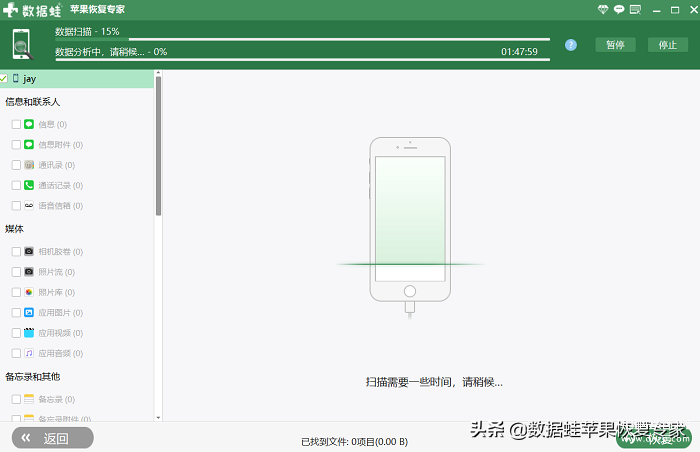This screenshot has height=452, width=700.
Task: Click the blue help question mark icon
Action: click(x=571, y=45)
